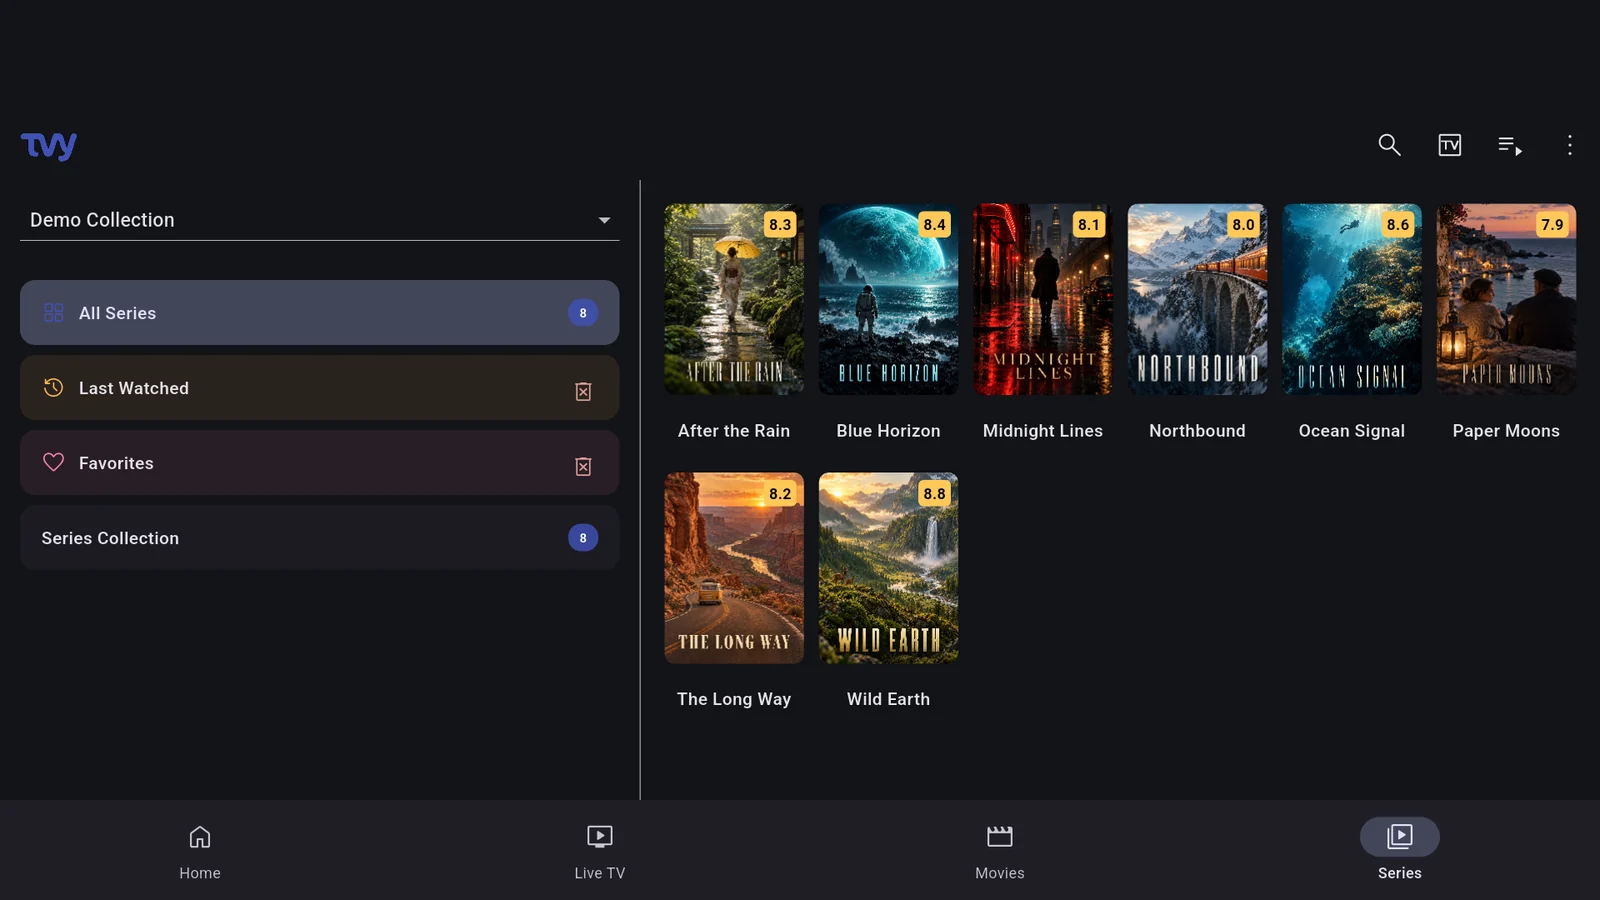Click the 'Ocean Signal' title text

click(1352, 431)
